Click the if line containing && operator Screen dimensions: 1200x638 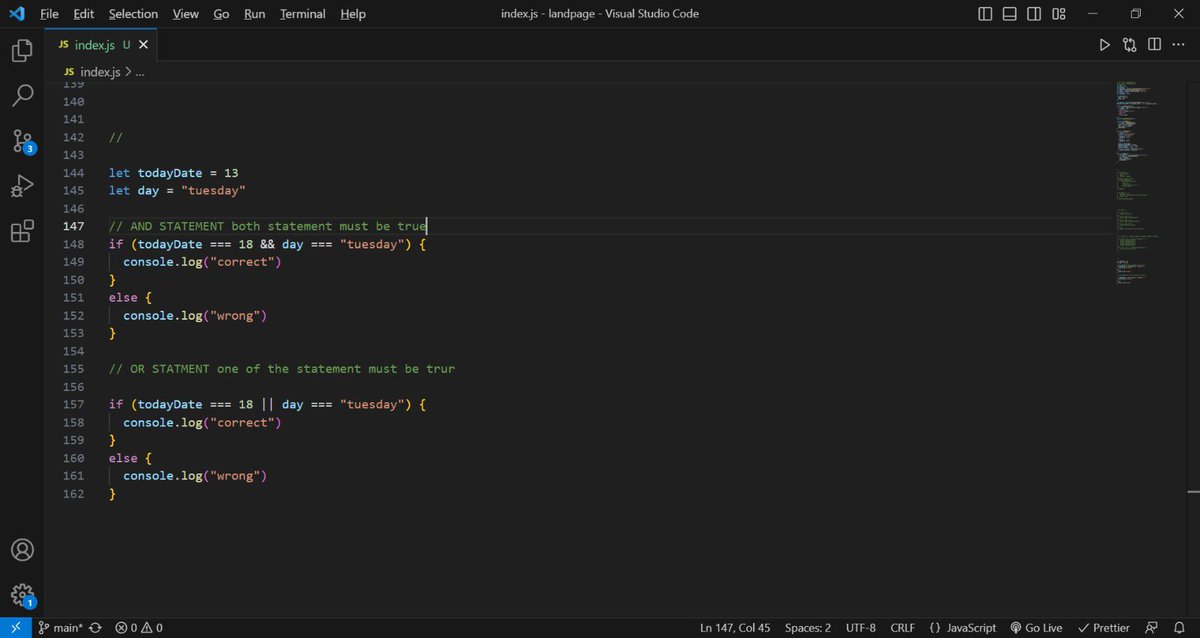[268, 244]
